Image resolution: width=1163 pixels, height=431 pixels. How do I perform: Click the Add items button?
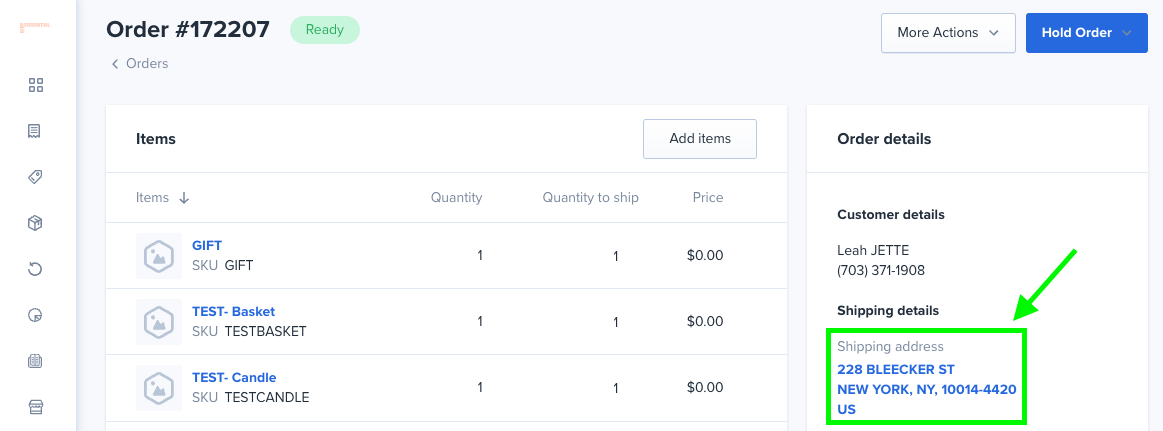click(699, 139)
